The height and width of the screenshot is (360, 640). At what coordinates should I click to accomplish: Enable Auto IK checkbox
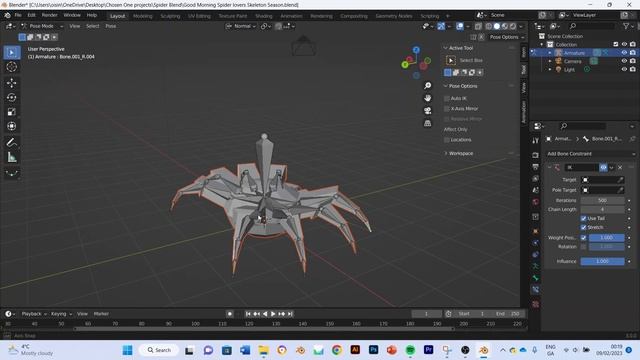coord(447,98)
